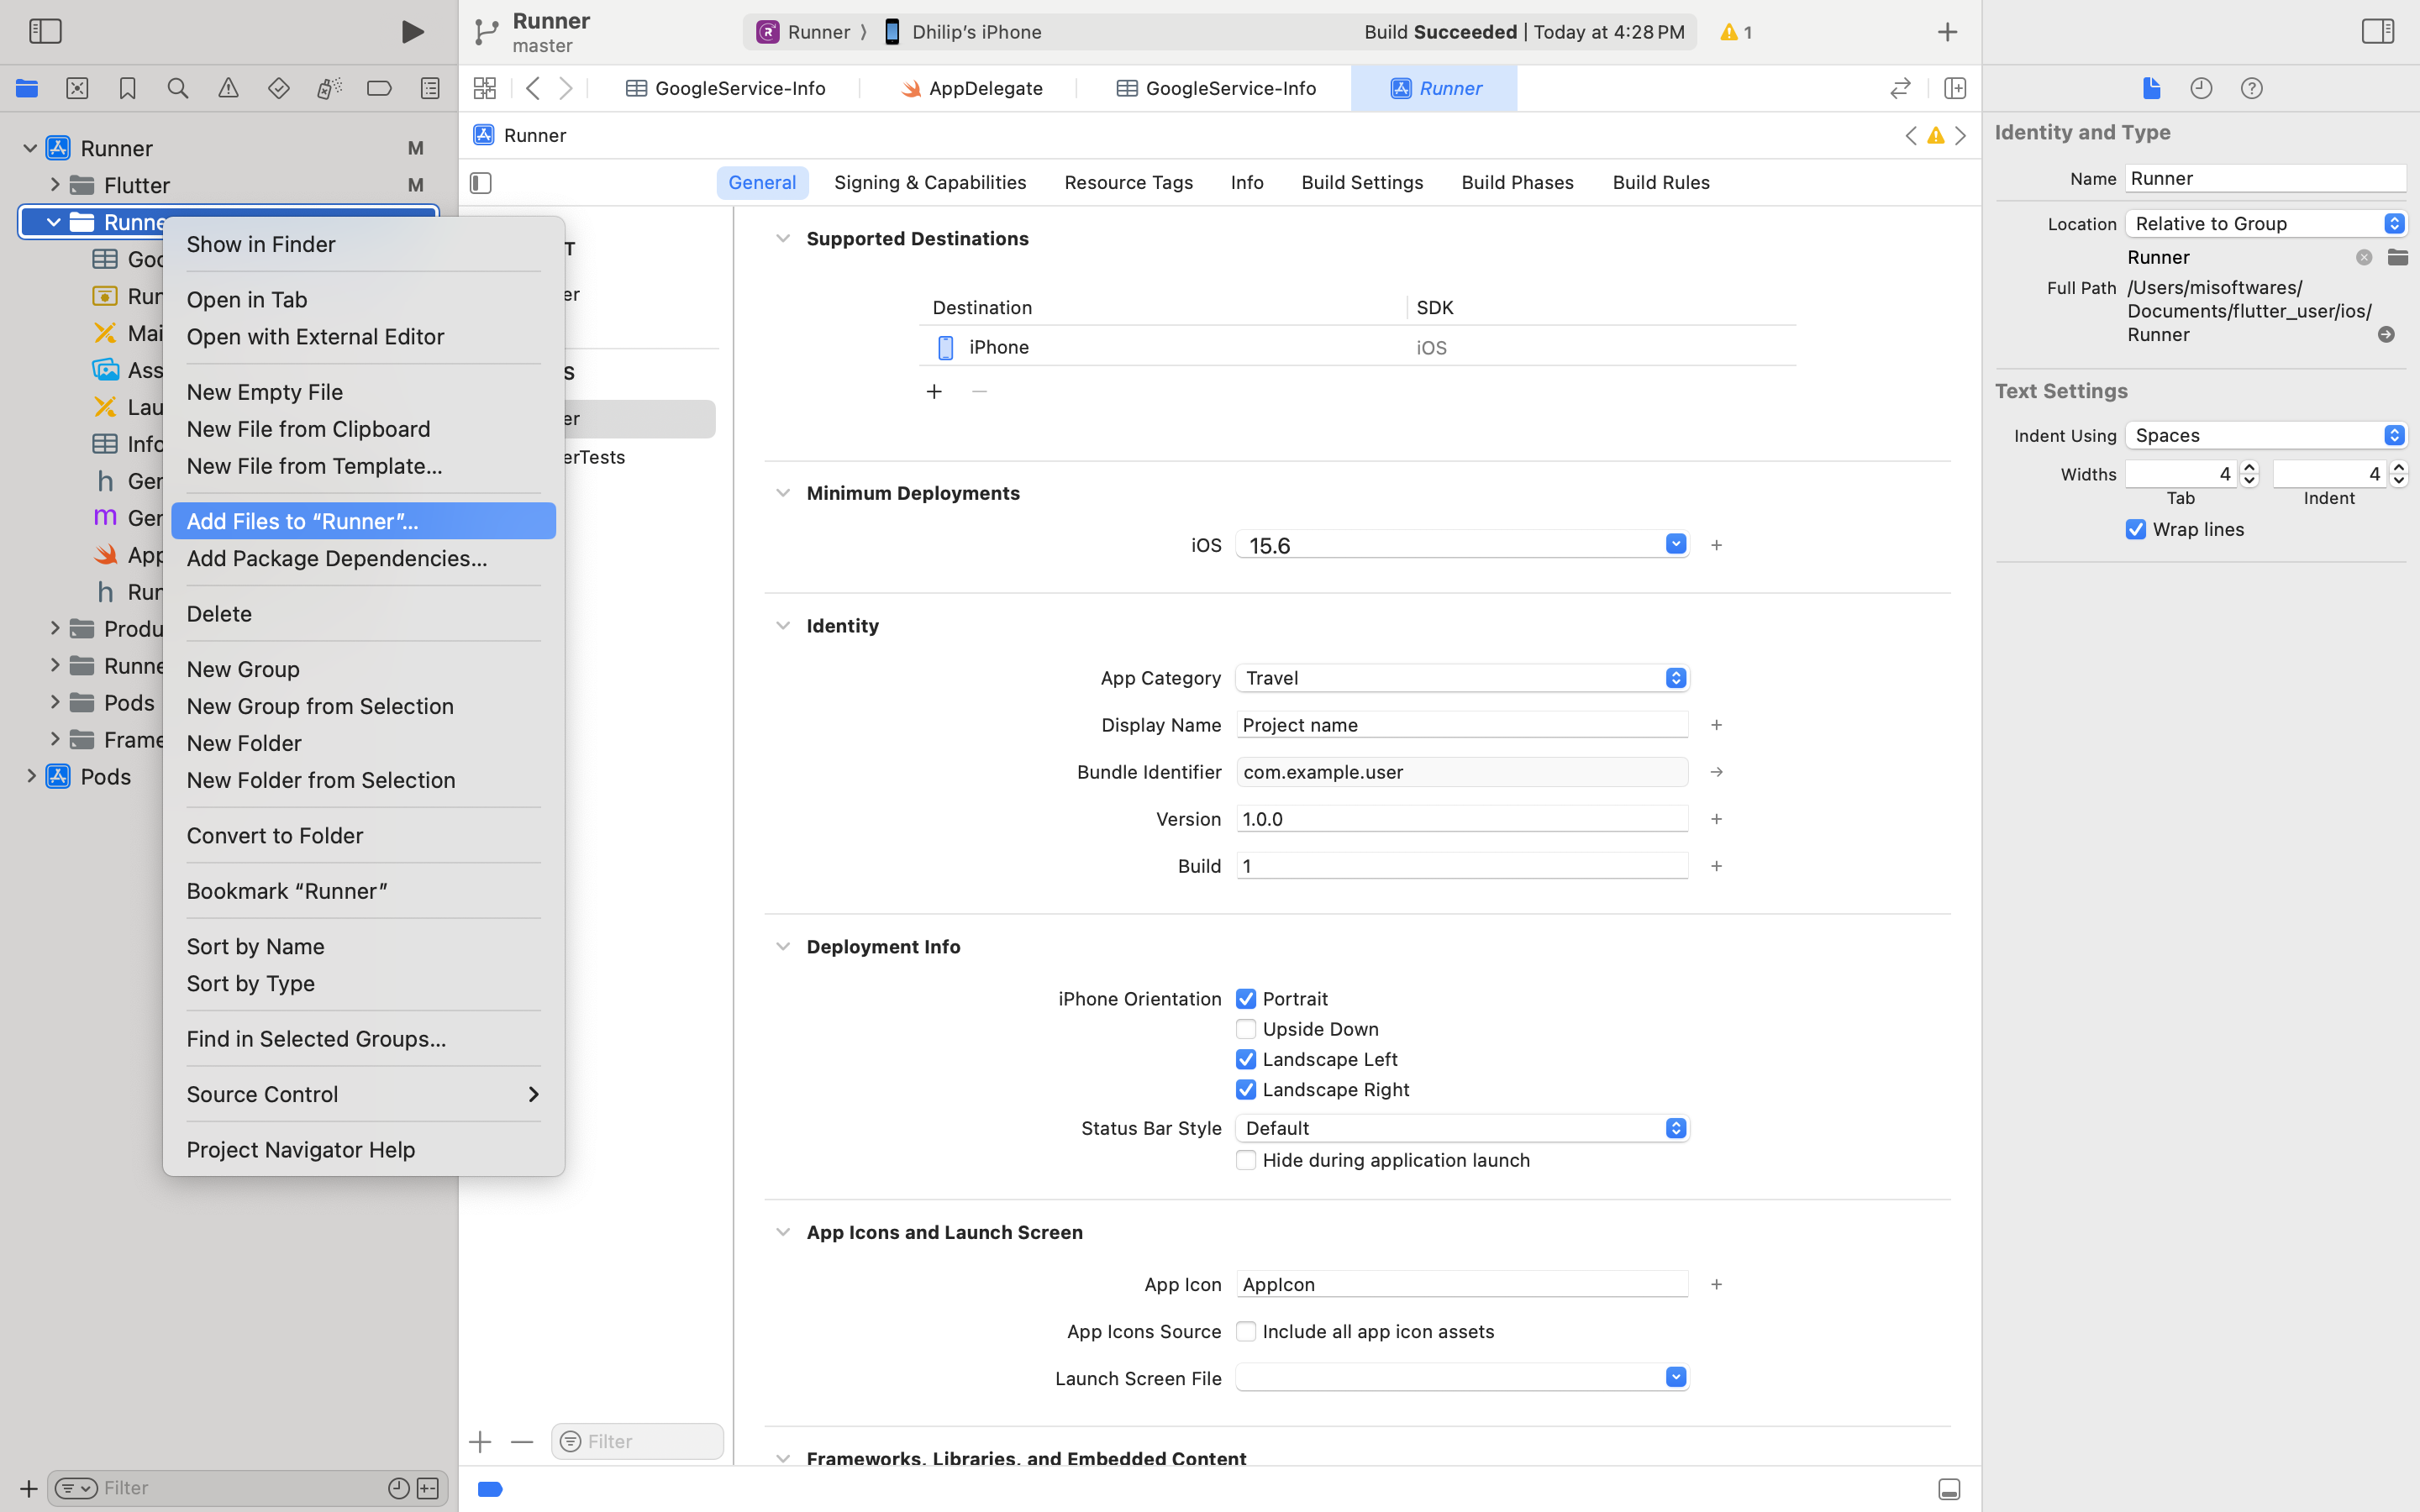Open the Find navigator magnifier icon
The image size is (2420, 1512).
[178, 89]
